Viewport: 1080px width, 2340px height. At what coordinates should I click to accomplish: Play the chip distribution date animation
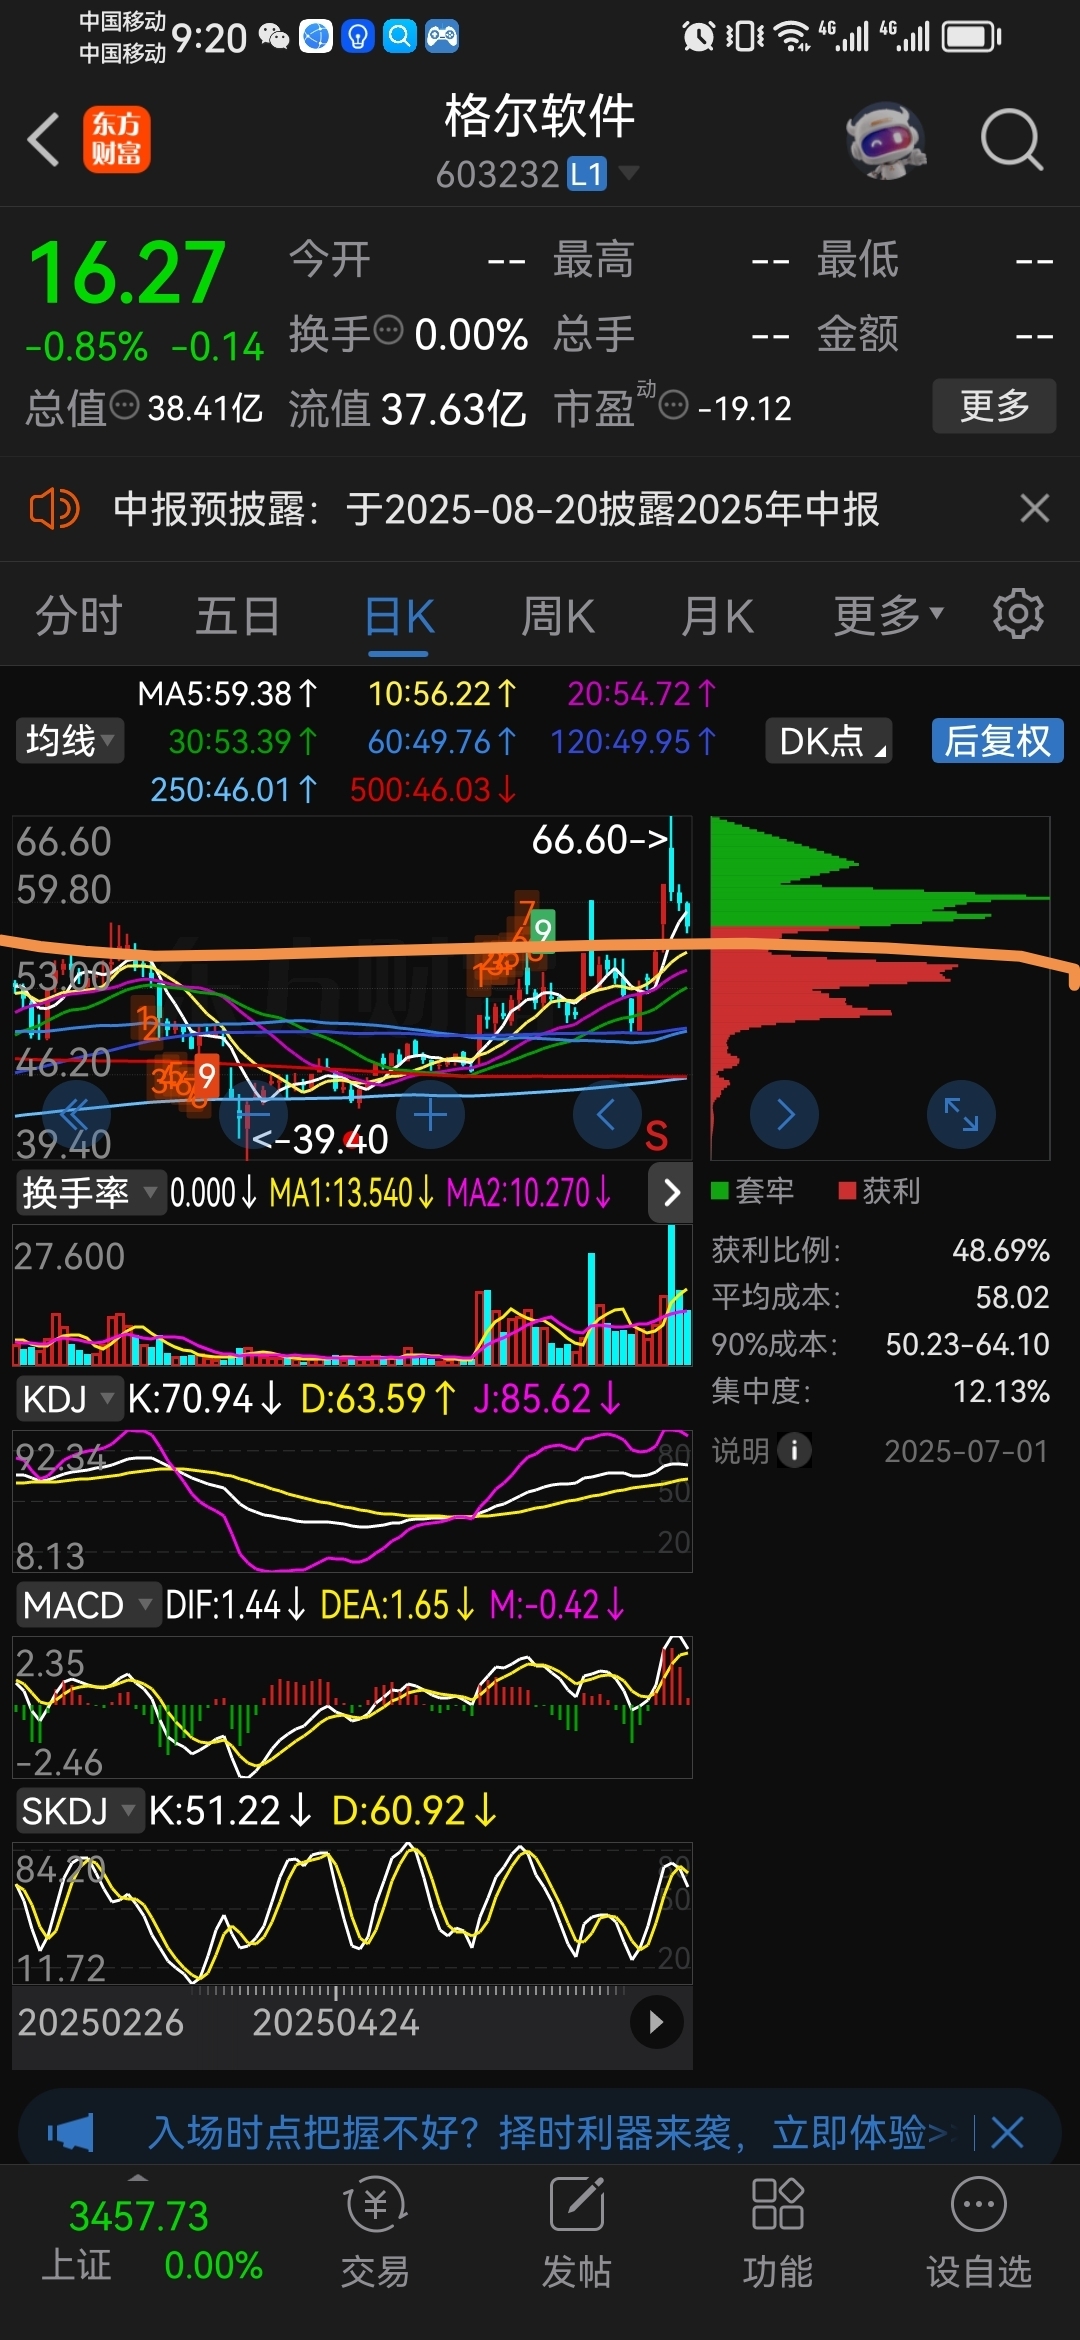[656, 2022]
